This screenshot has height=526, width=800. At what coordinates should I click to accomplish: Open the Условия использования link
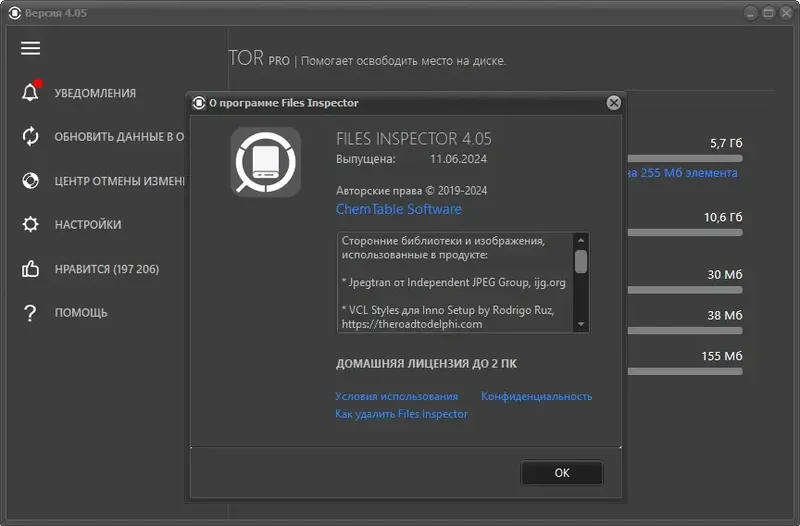tap(396, 396)
